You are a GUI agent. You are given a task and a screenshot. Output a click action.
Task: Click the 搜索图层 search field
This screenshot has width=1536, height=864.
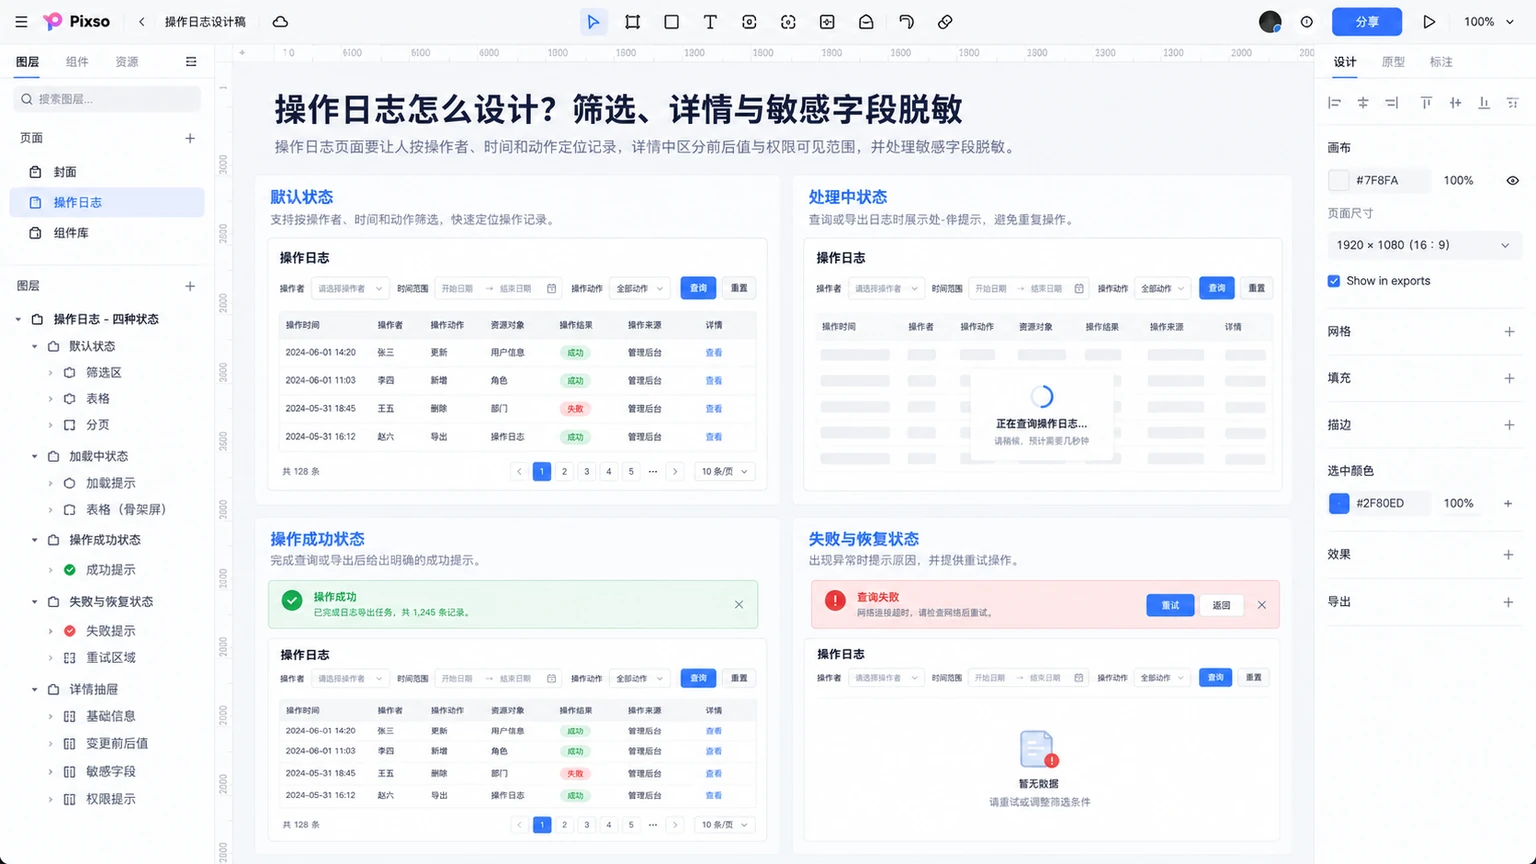[x=107, y=99]
